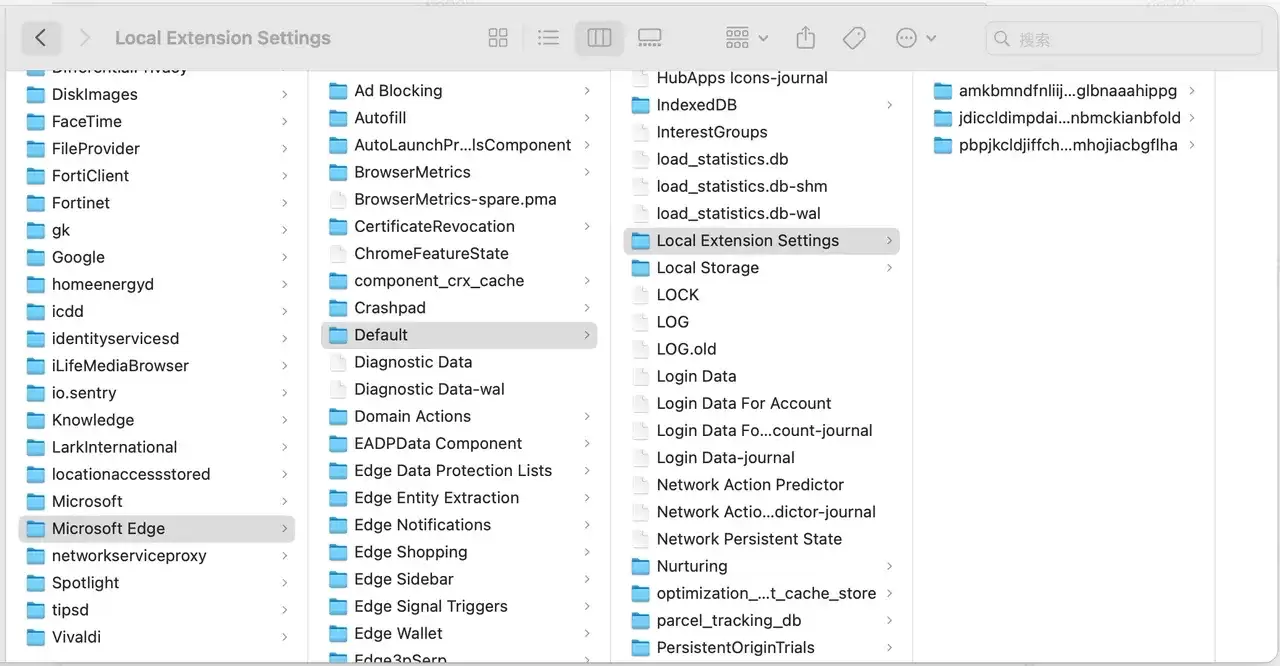The height and width of the screenshot is (666, 1280).
Task: Click the ChromeFeatureState file icon
Action: click(x=338, y=254)
